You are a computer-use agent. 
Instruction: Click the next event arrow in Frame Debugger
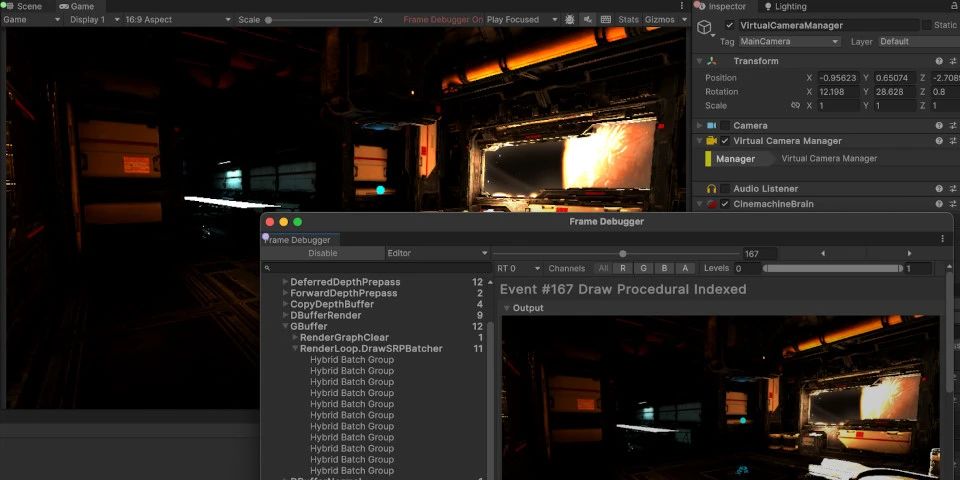click(909, 254)
